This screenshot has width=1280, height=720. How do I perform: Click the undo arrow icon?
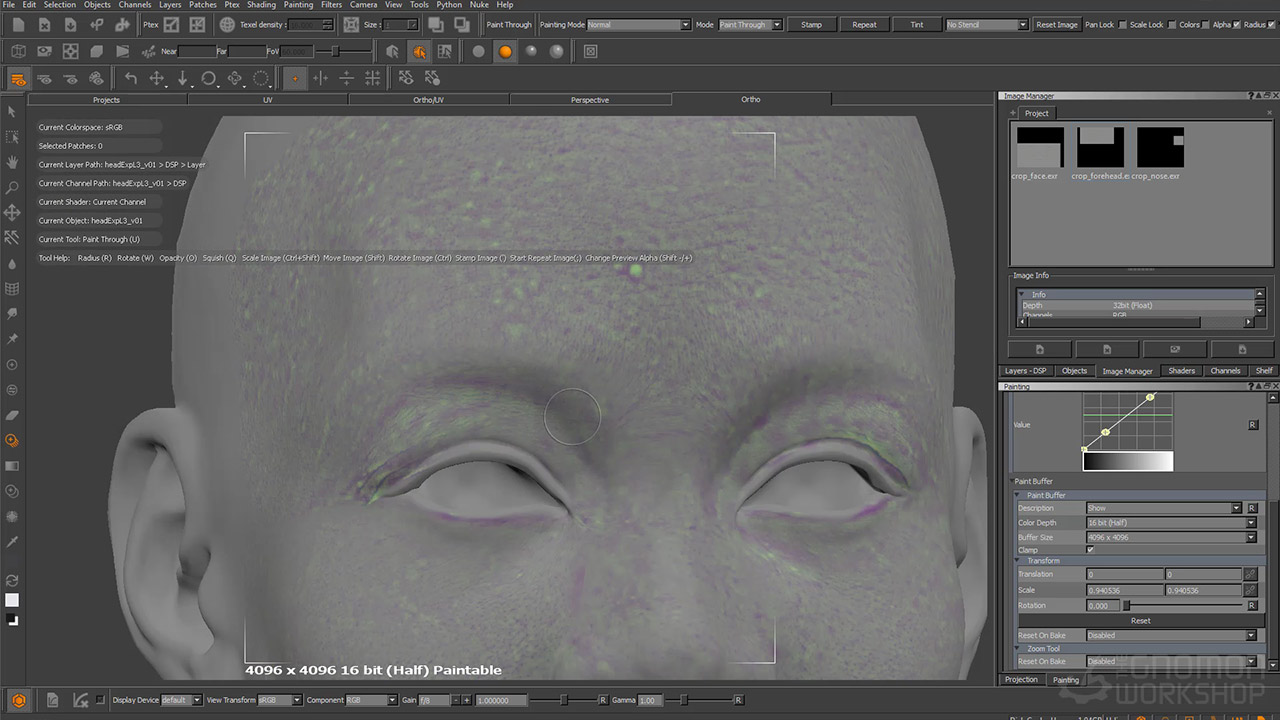(131, 78)
